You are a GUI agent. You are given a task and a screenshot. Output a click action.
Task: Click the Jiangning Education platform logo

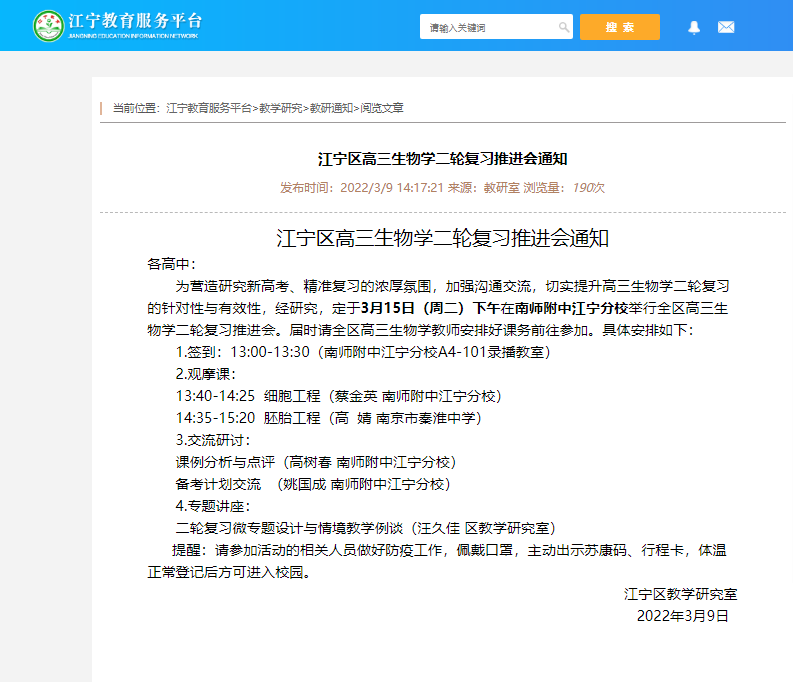49,26
